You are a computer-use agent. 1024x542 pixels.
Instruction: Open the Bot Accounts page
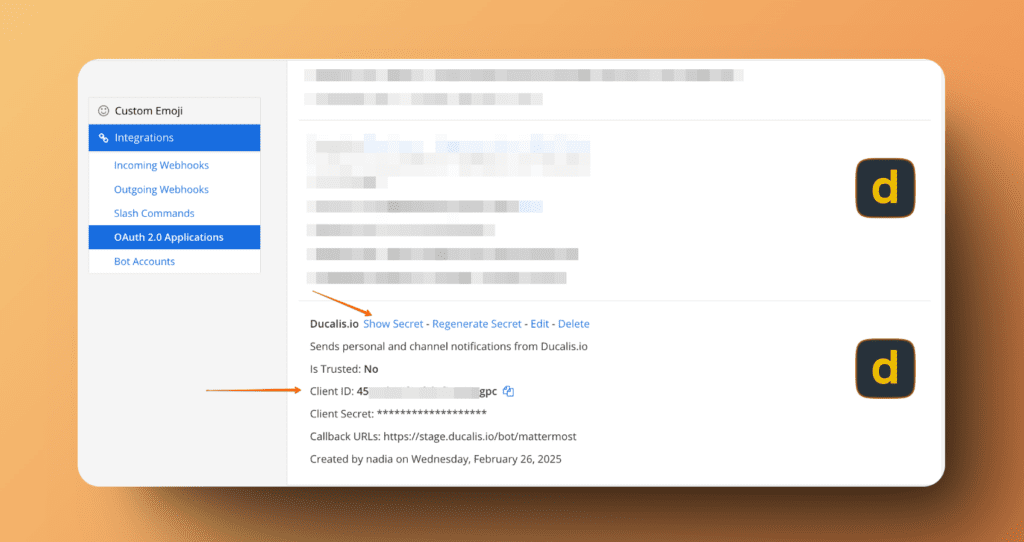[144, 261]
